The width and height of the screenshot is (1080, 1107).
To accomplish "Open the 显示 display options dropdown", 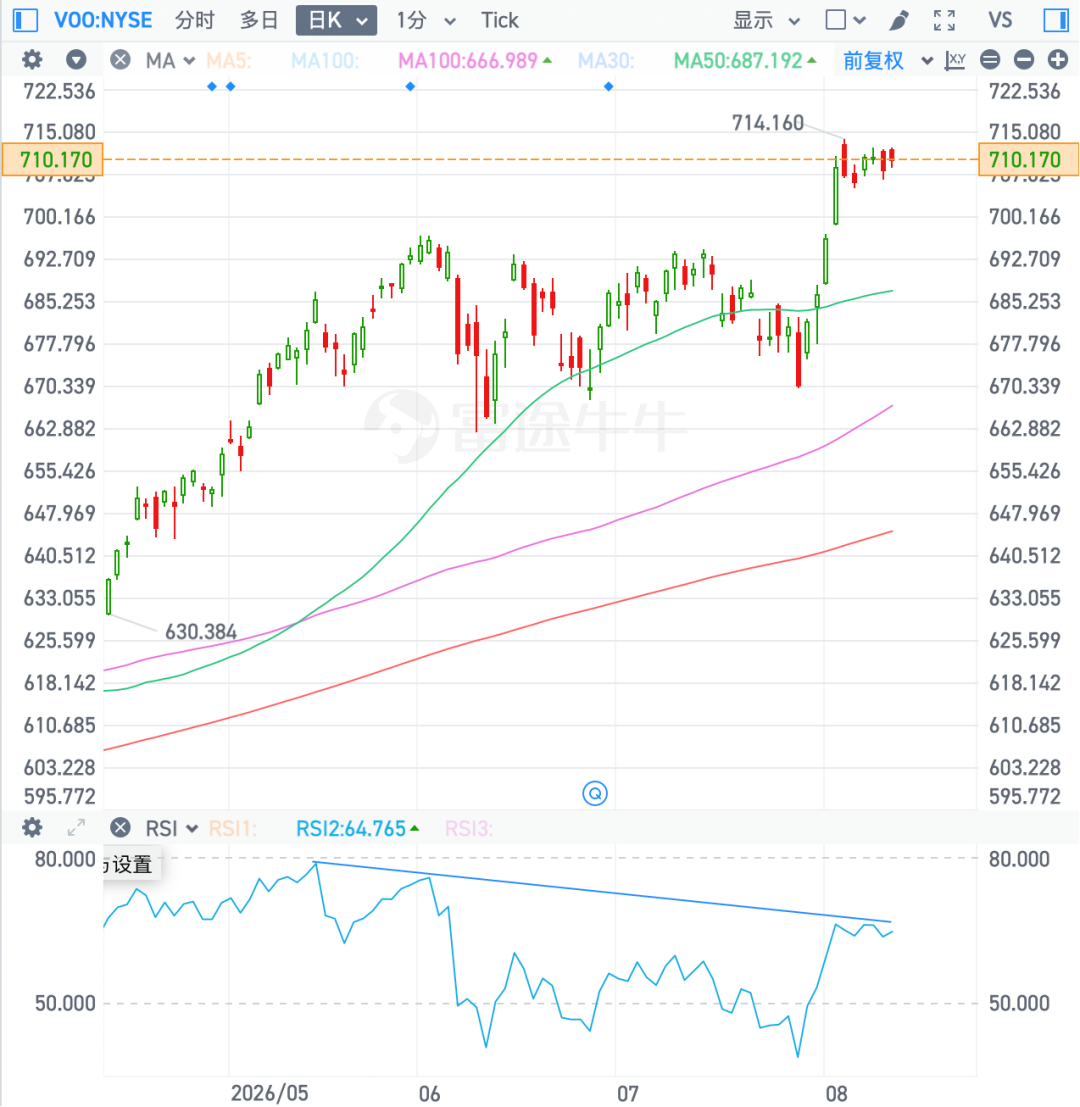I will point(767,20).
